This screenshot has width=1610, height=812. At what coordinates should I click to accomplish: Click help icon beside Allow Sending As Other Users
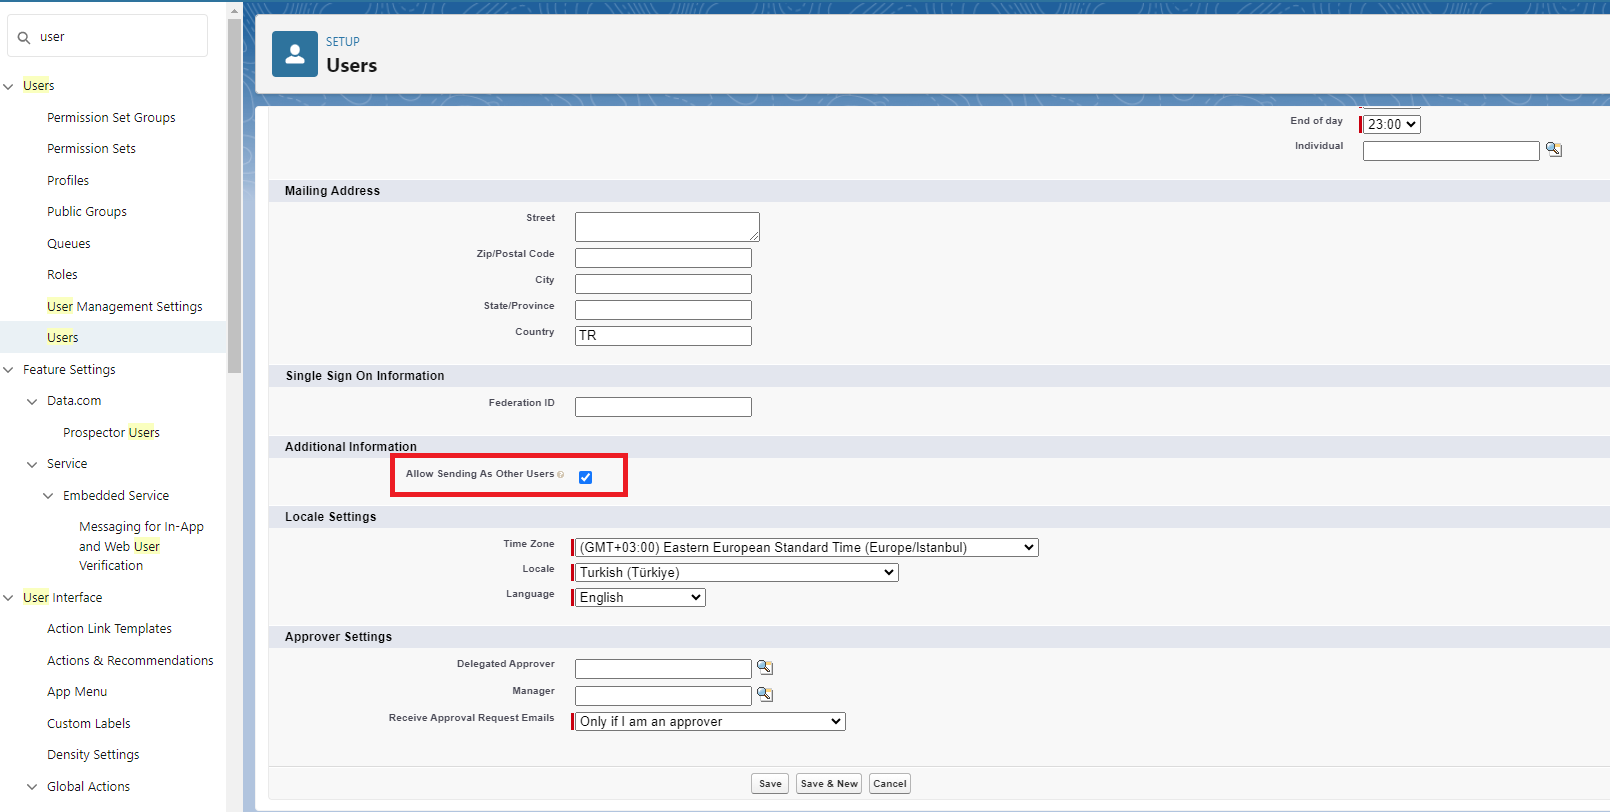pyautogui.click(x=560, y=475)
